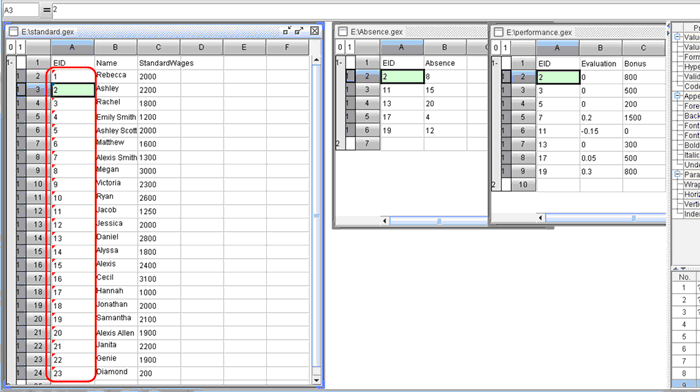Show level 1 in performance.gex
The width and height of the screenshot is (700, 392).
click(506, 48)
